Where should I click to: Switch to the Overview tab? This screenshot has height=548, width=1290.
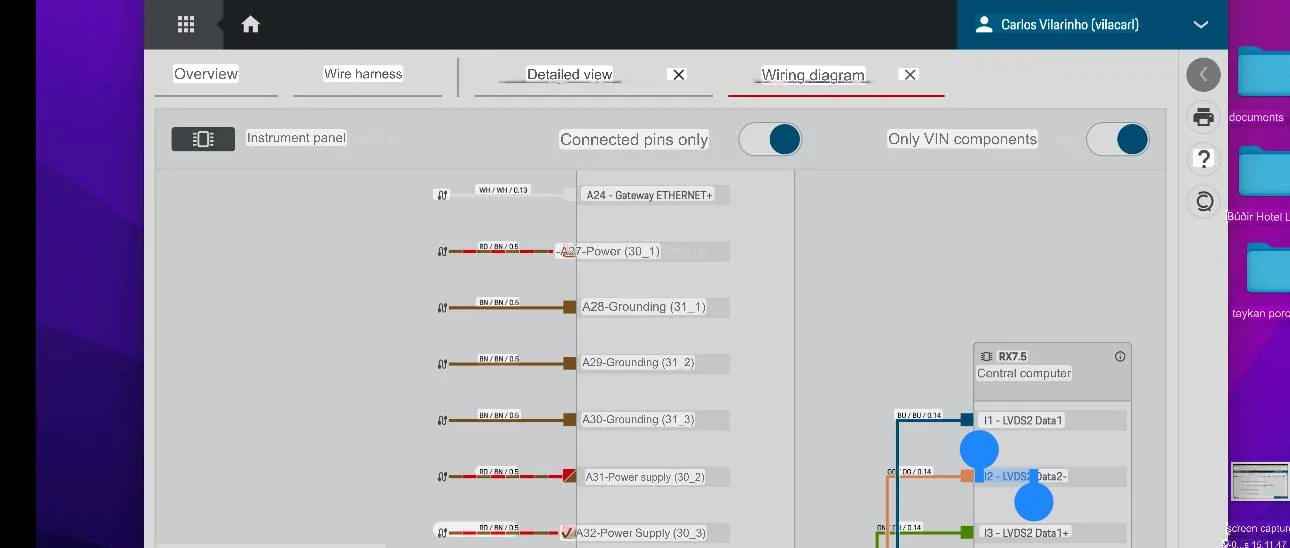click(x=206, y=74)
